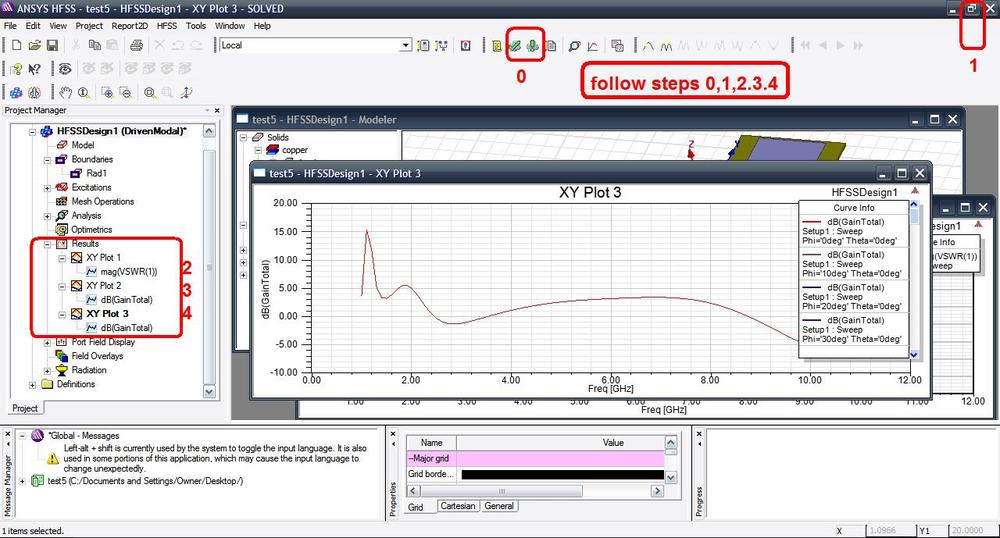Click the New project icon

pos(17,45)
